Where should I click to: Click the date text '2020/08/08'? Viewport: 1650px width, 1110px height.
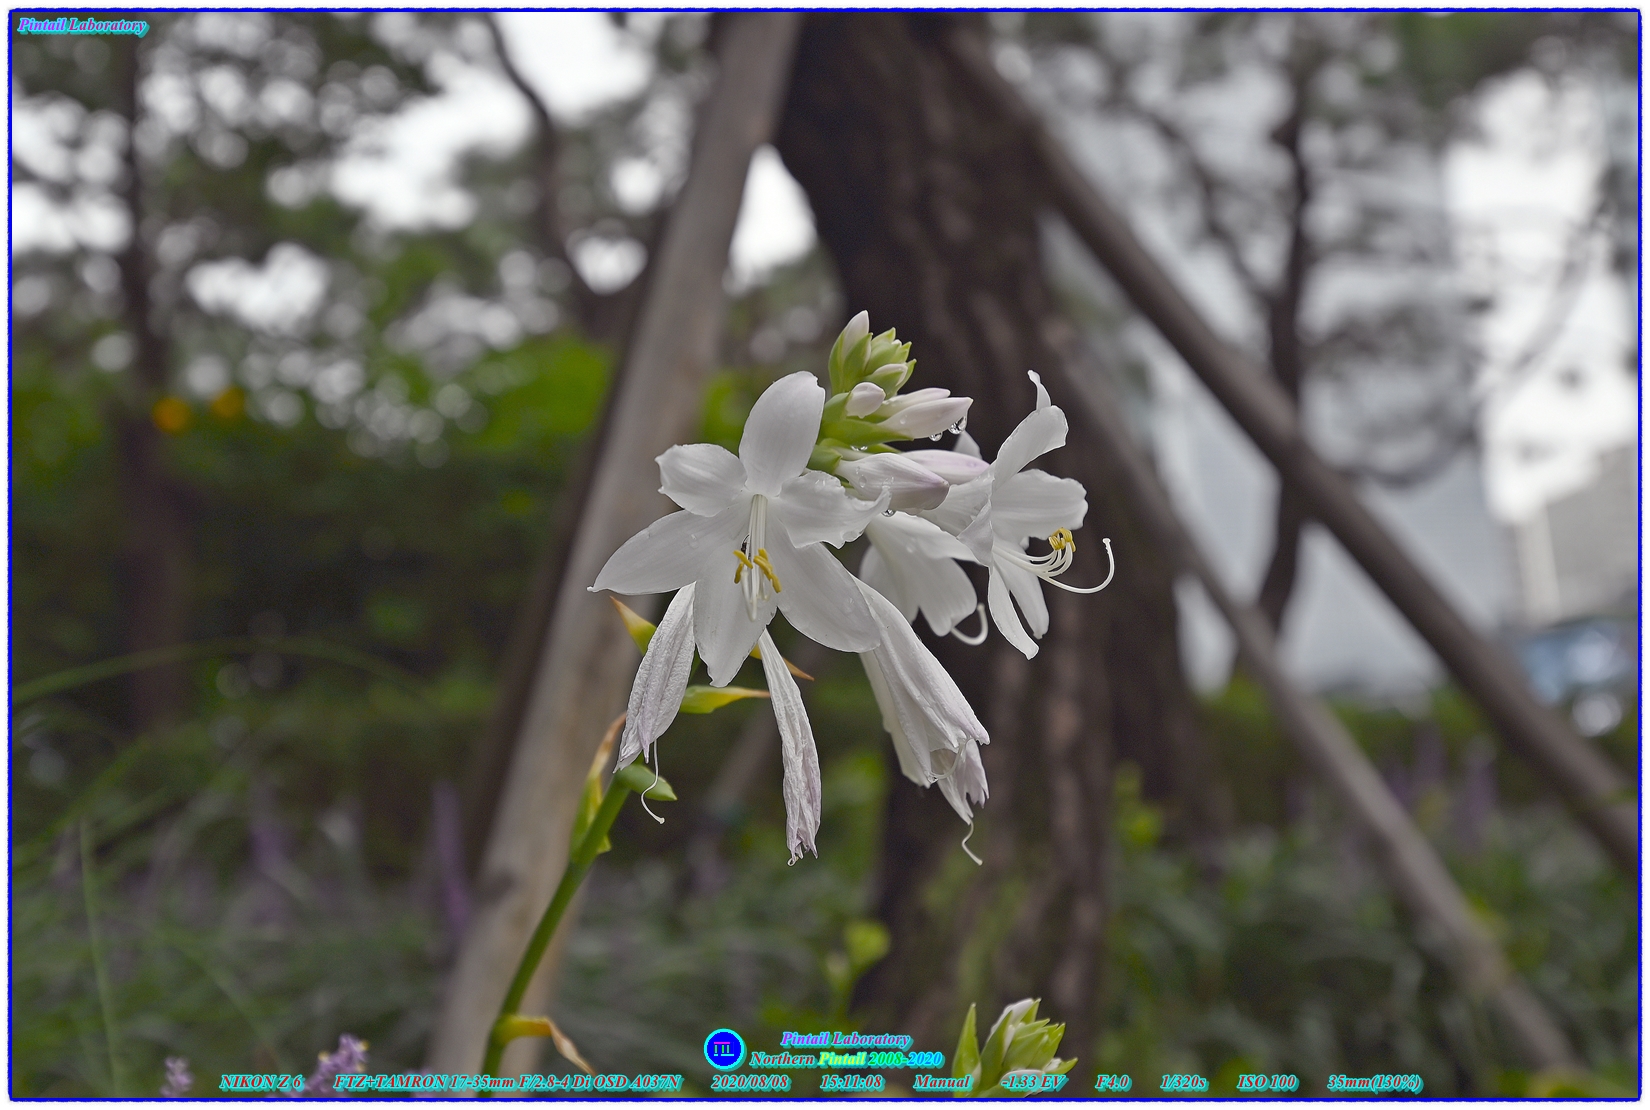point(750,1082)
